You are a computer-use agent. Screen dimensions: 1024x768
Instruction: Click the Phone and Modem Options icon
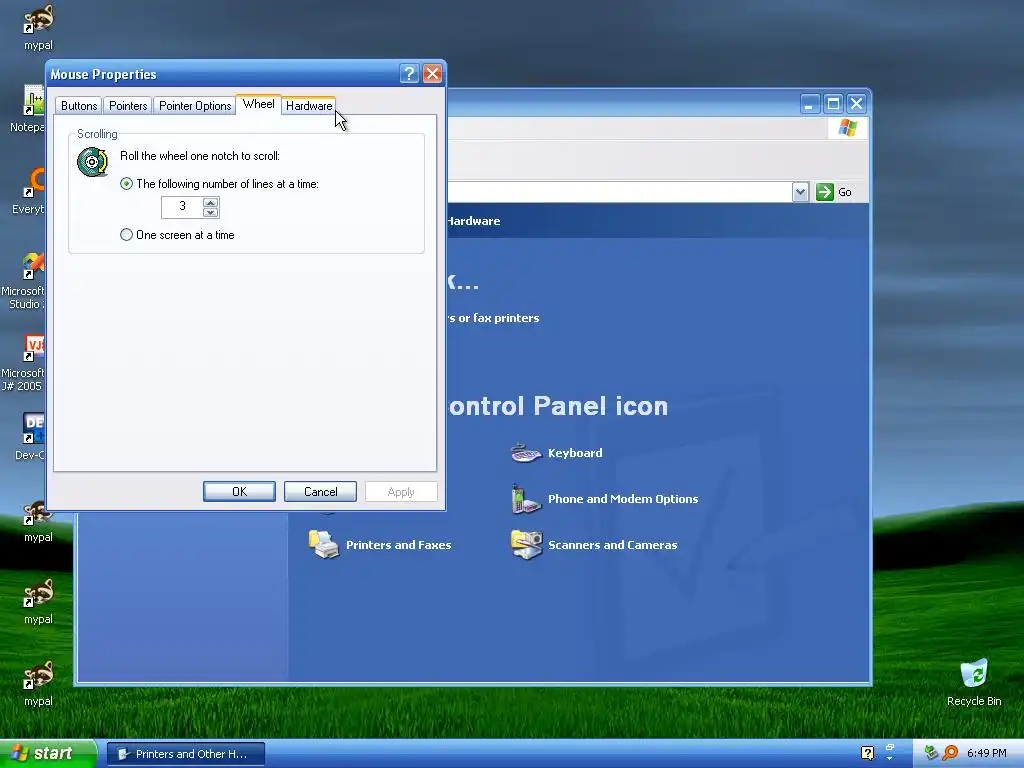(526, 499)
